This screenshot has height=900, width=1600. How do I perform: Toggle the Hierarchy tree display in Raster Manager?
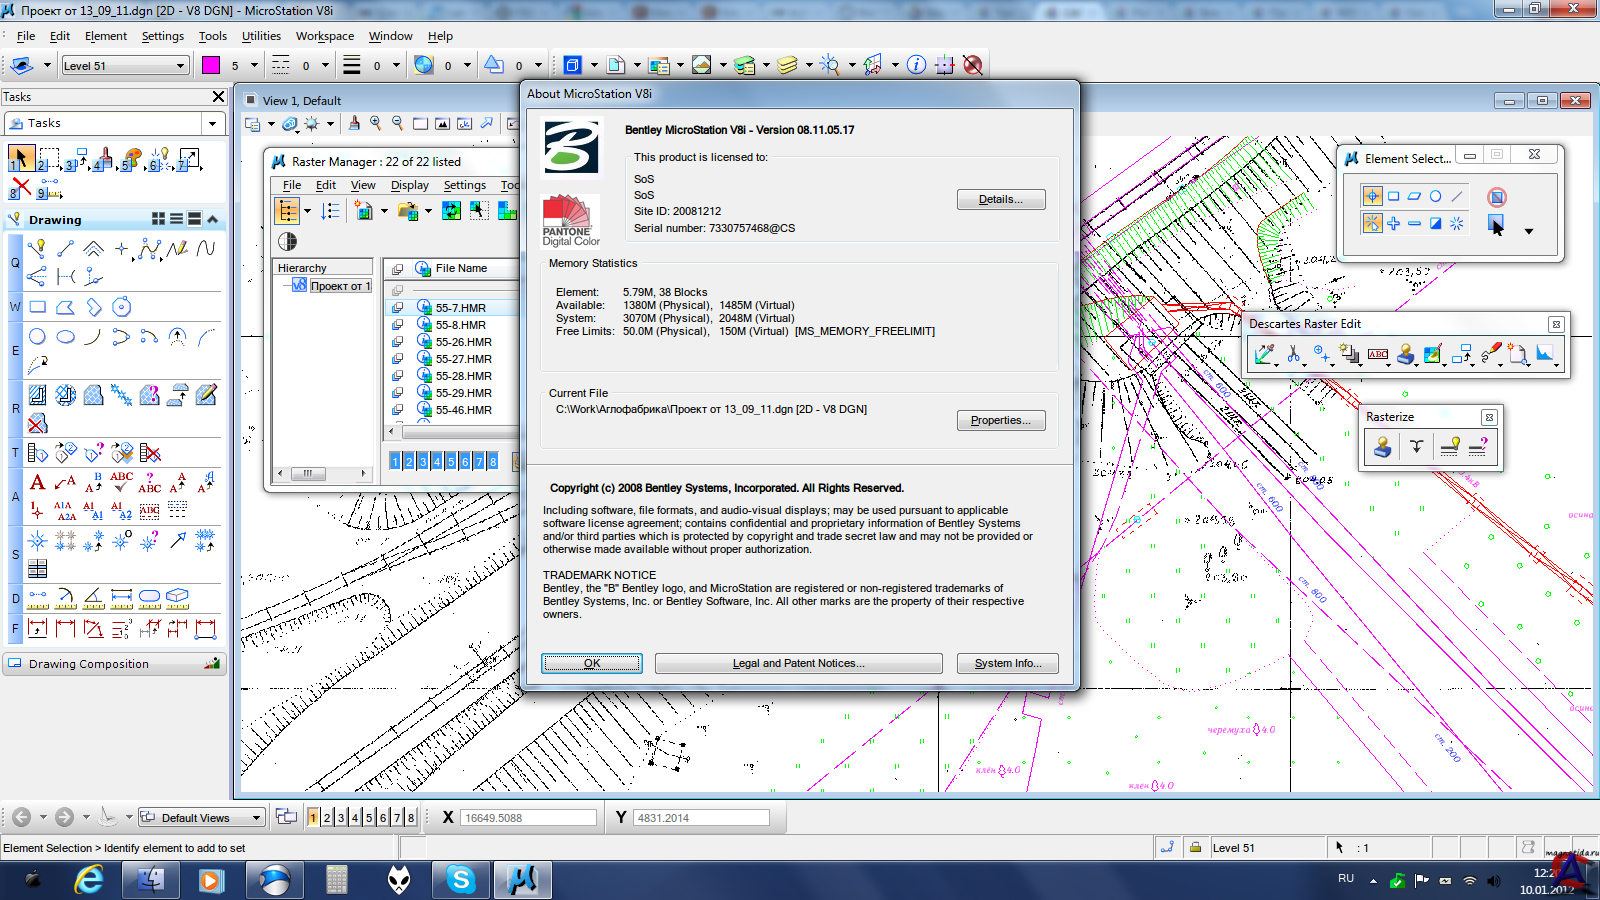click(287, 211)
